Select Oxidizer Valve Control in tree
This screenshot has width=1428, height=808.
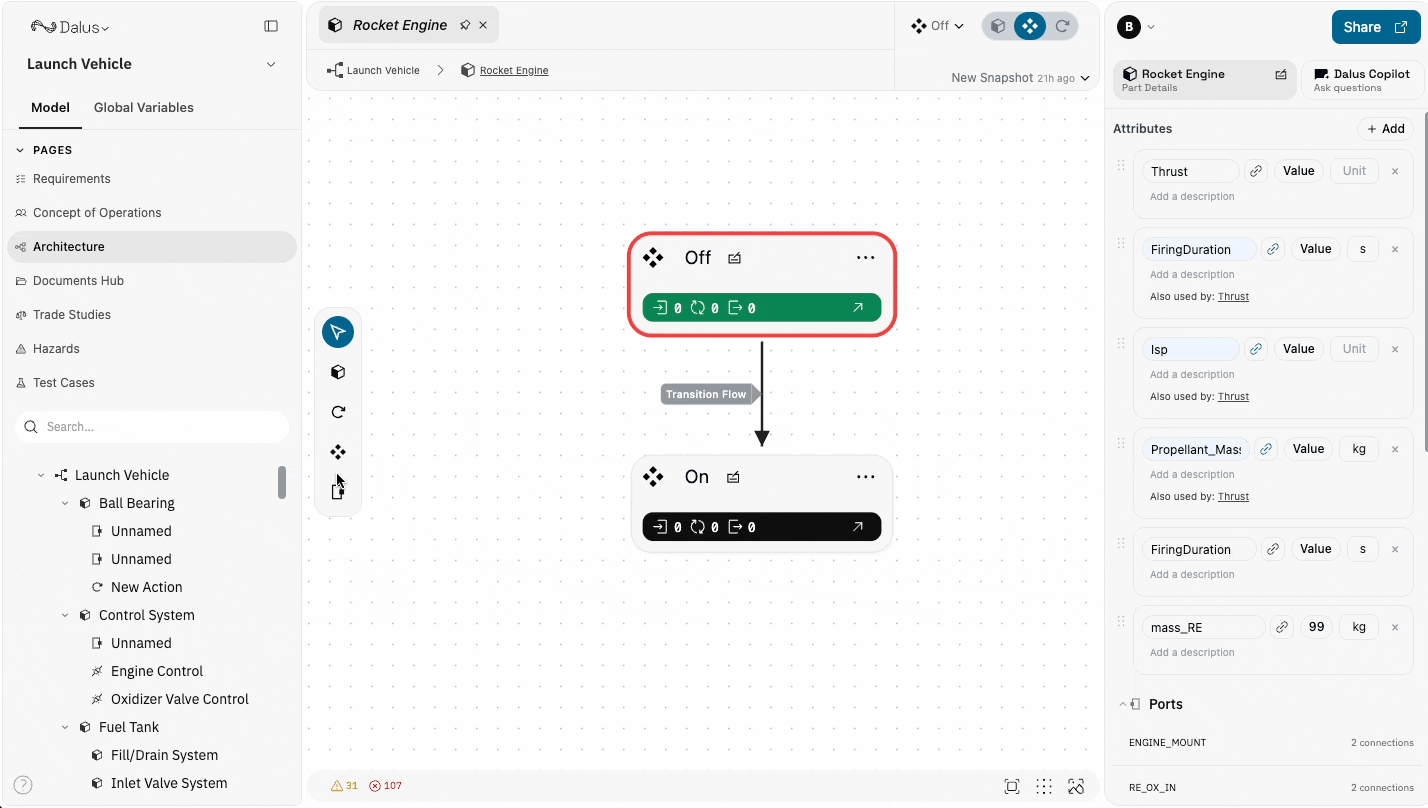180,699
